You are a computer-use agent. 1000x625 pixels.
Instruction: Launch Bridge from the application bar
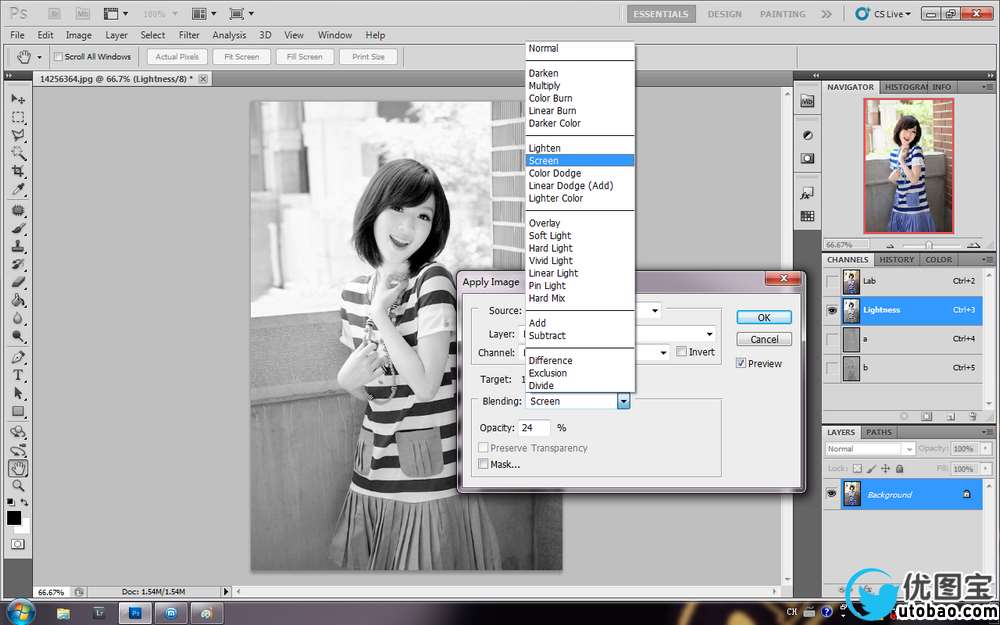point(54,13)
